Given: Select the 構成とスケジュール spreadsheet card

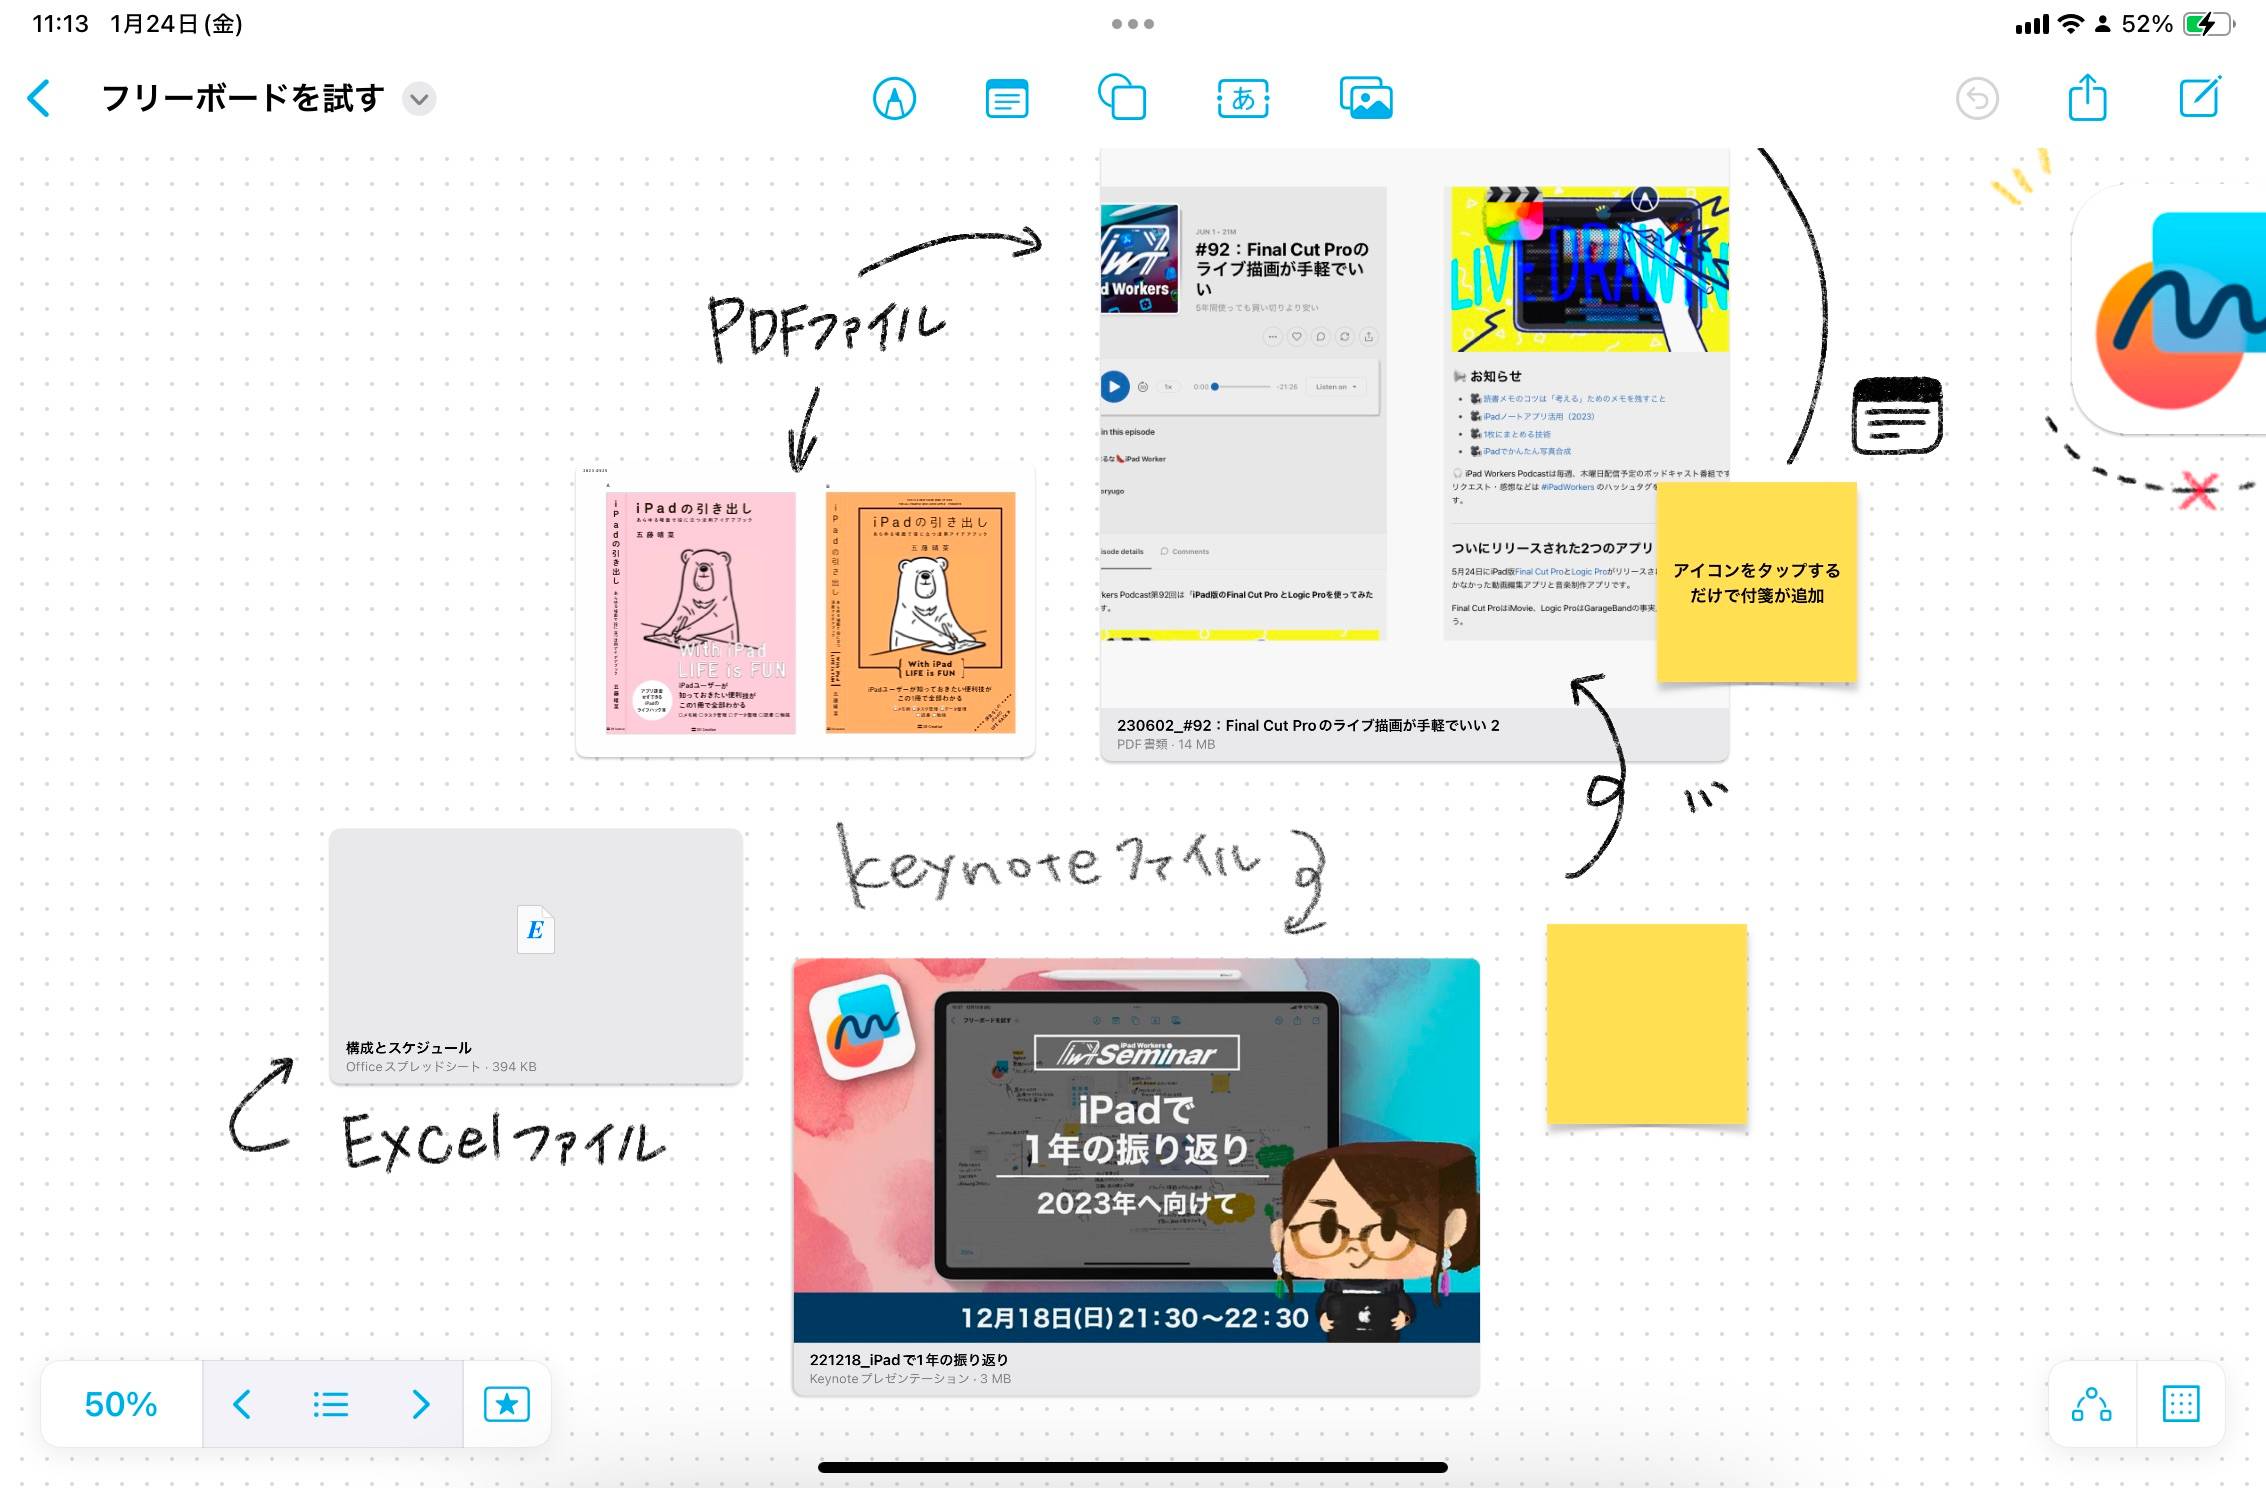Looking at the screenshot, I should pos(536,956).
